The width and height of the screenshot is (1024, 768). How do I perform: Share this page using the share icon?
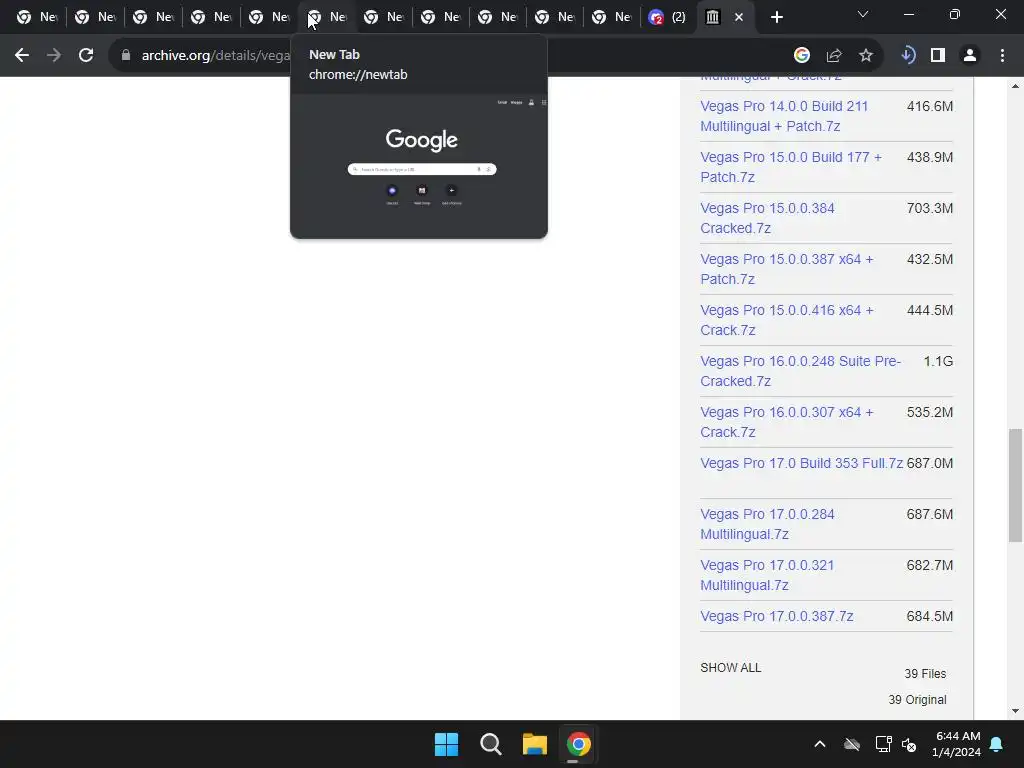point(834,56)
